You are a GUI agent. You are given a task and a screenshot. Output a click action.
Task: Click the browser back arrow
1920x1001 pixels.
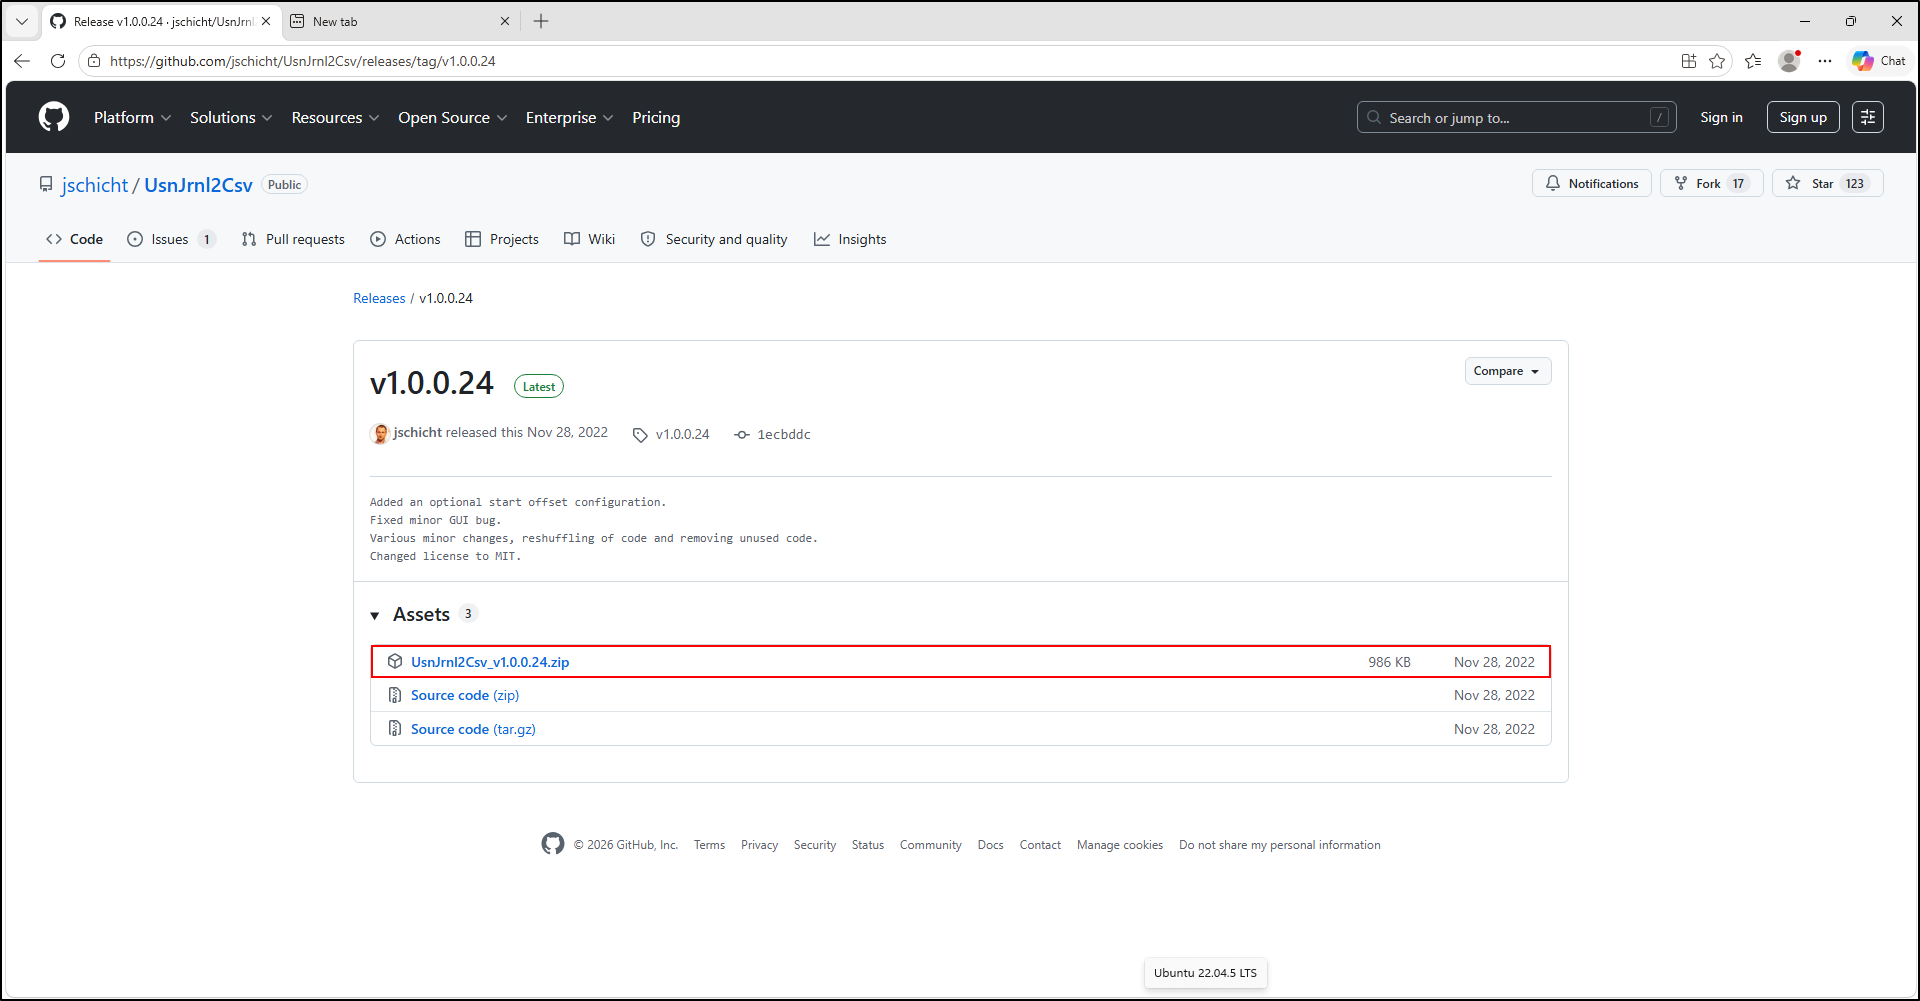(x=22, y=61)
